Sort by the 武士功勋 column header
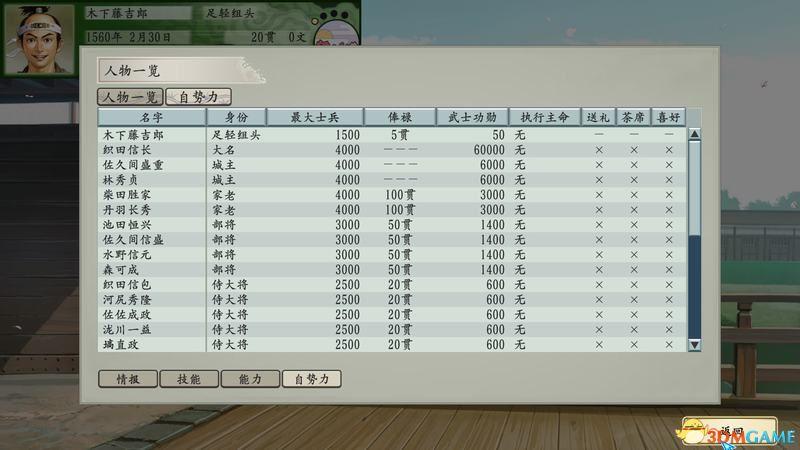 tap(472, 117)
